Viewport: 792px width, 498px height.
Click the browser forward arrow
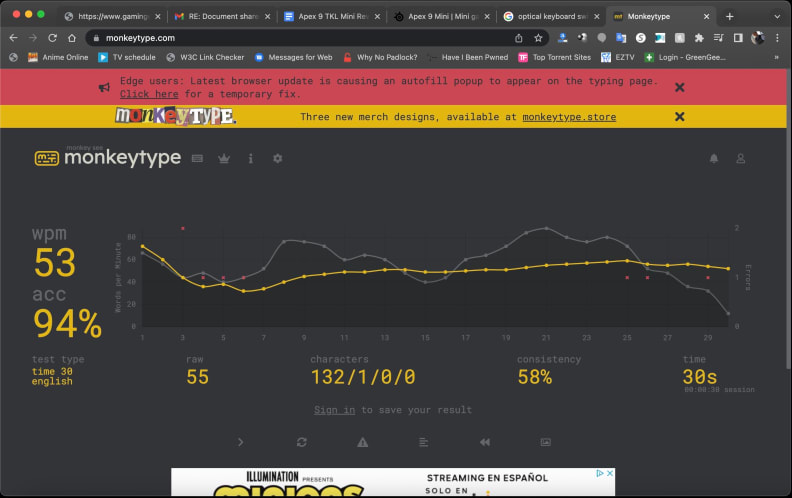pyautogui.click(x=33, y=38)
